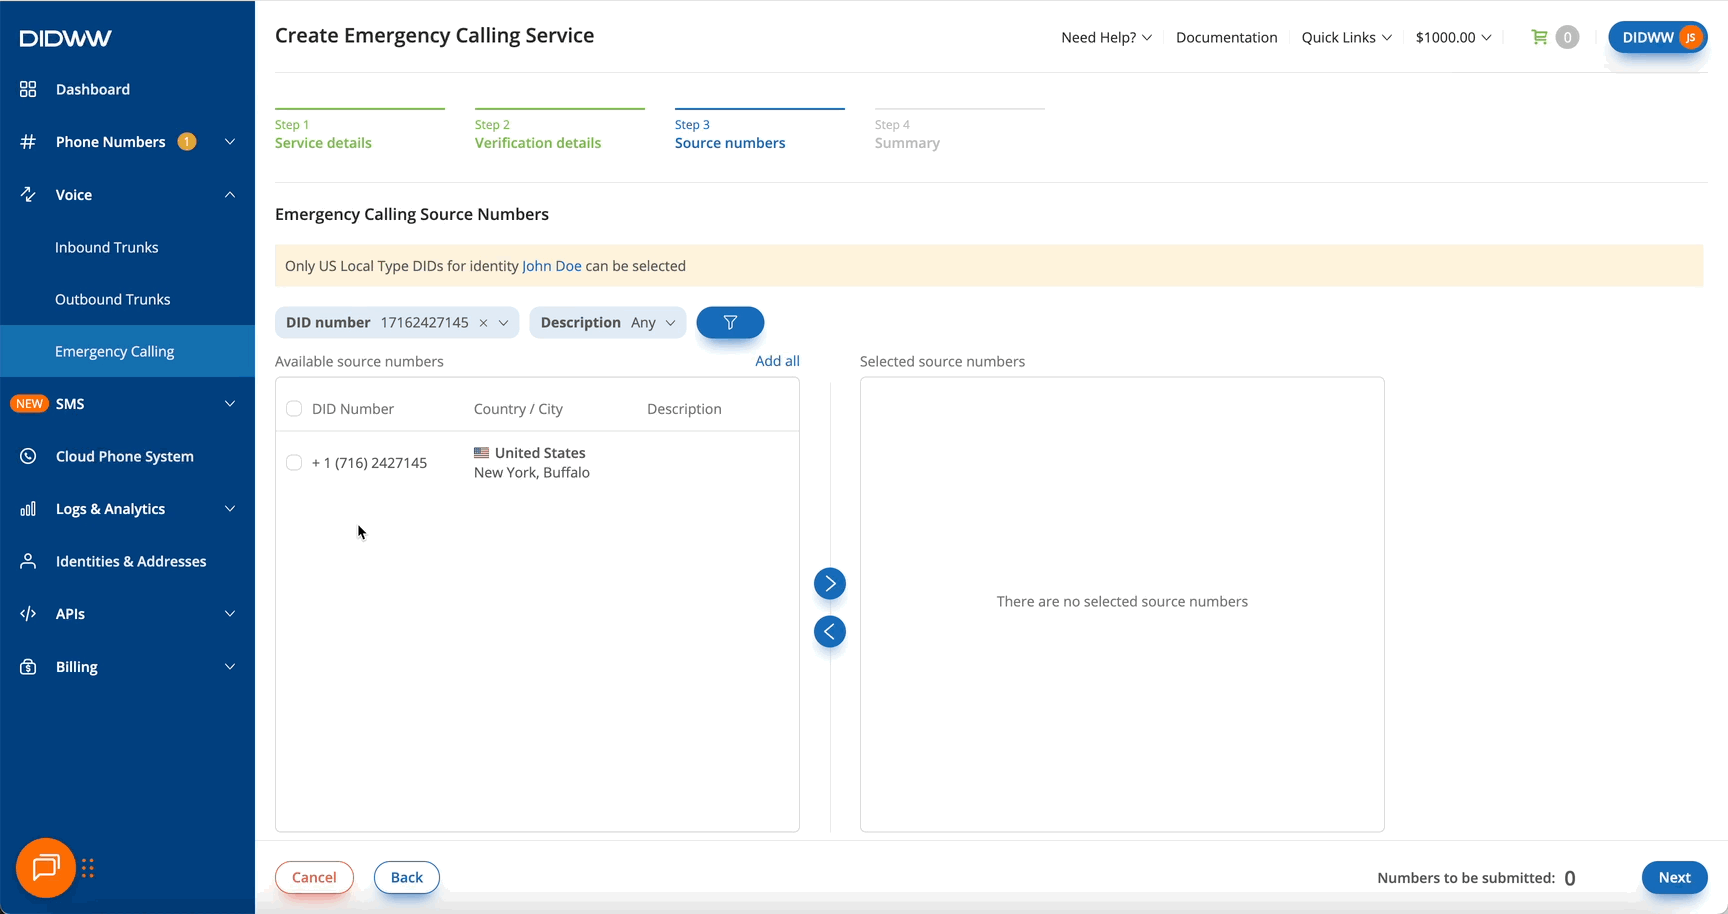The image size is (1728, 914).
Task: Open the $1000.00 balance dropdown
Action: coord(1453,38)
